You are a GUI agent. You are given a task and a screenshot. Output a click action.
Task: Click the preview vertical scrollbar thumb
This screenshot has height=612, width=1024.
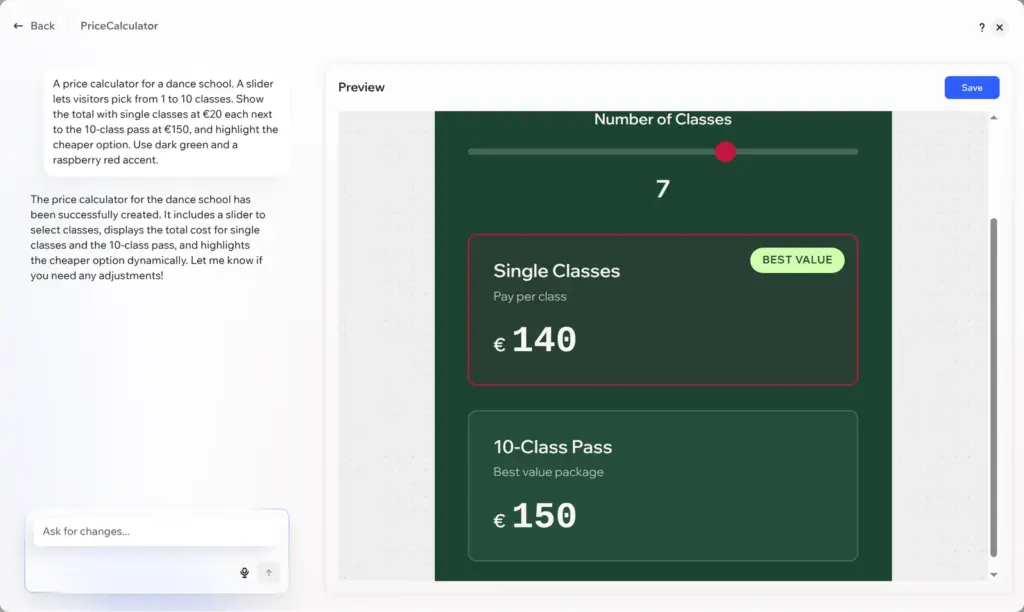[x=993, y=387]
